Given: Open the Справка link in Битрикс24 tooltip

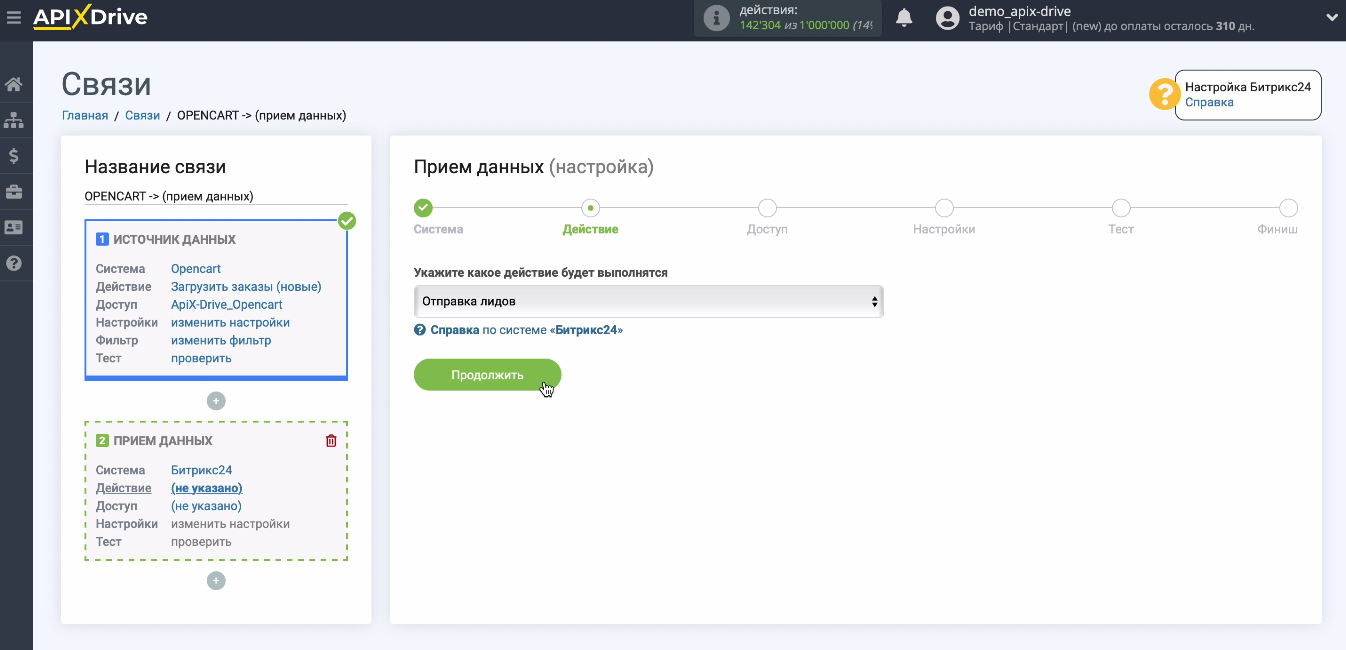Looking at the screenshot, I should pos(1209,102).
